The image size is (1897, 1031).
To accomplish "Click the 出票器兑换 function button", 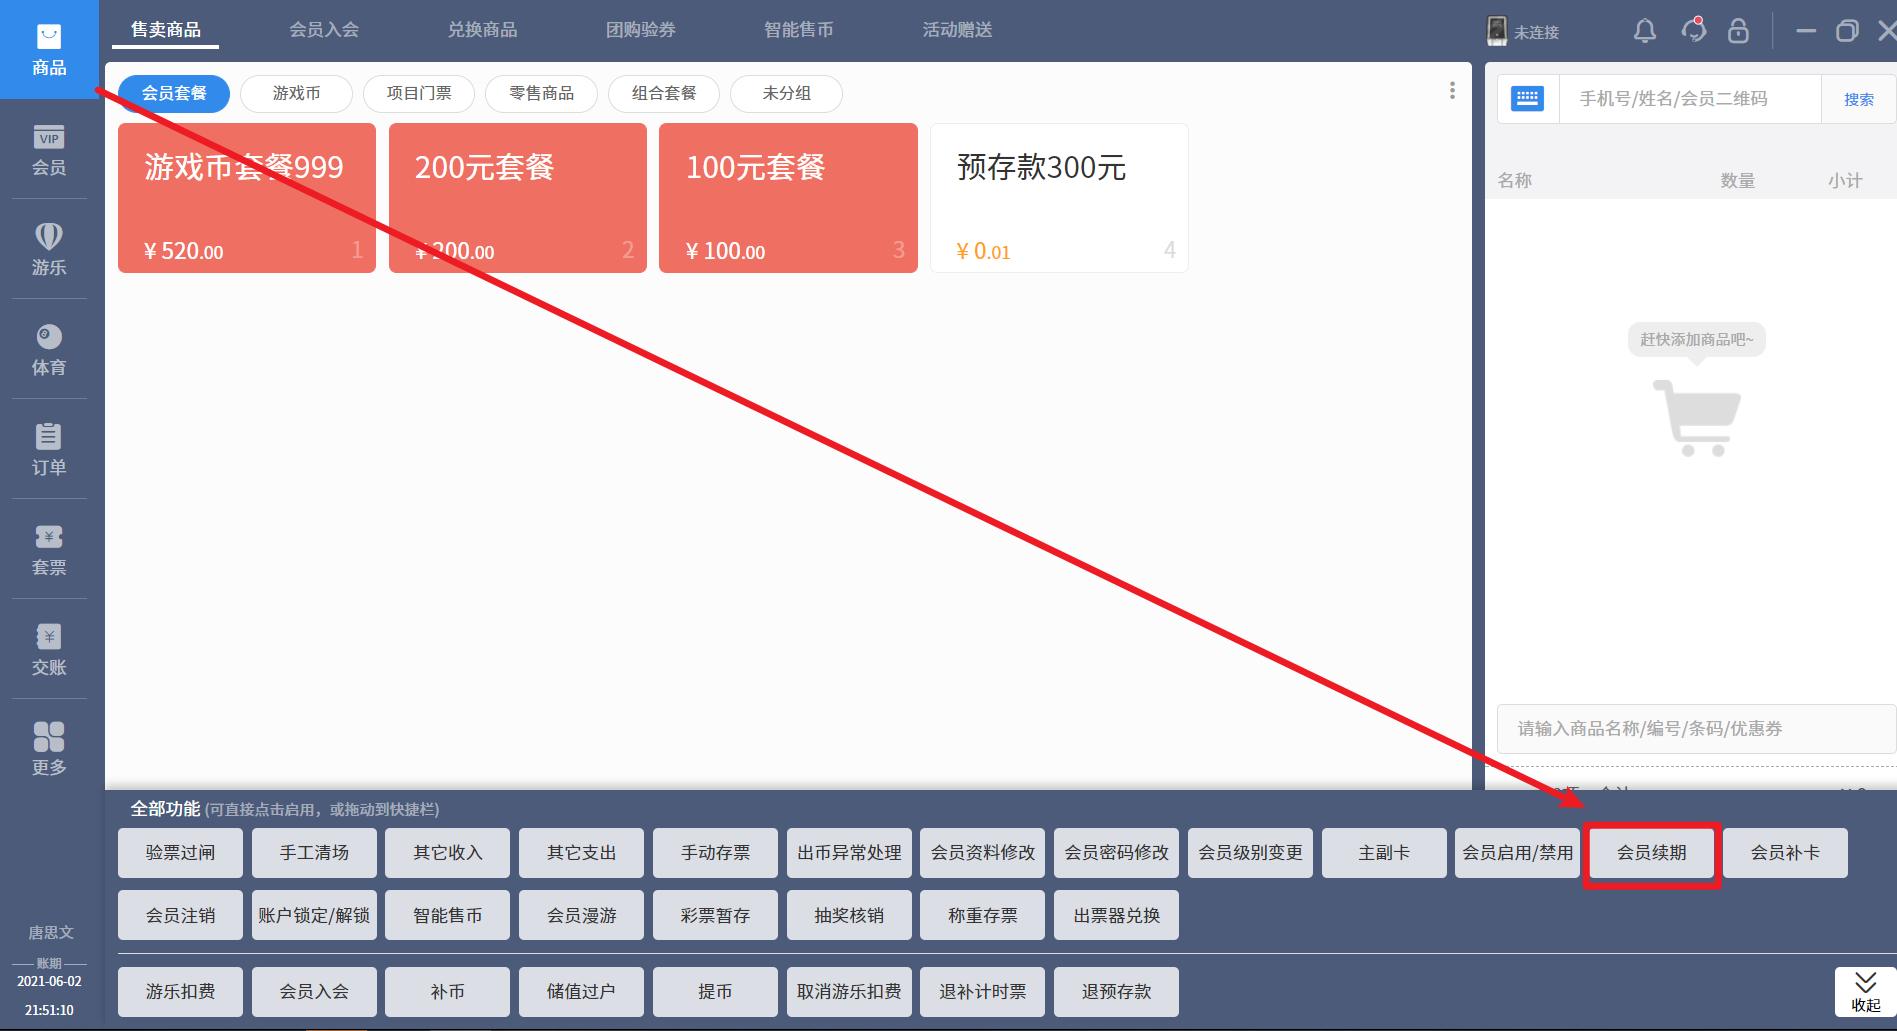I will pos(1116,915).
